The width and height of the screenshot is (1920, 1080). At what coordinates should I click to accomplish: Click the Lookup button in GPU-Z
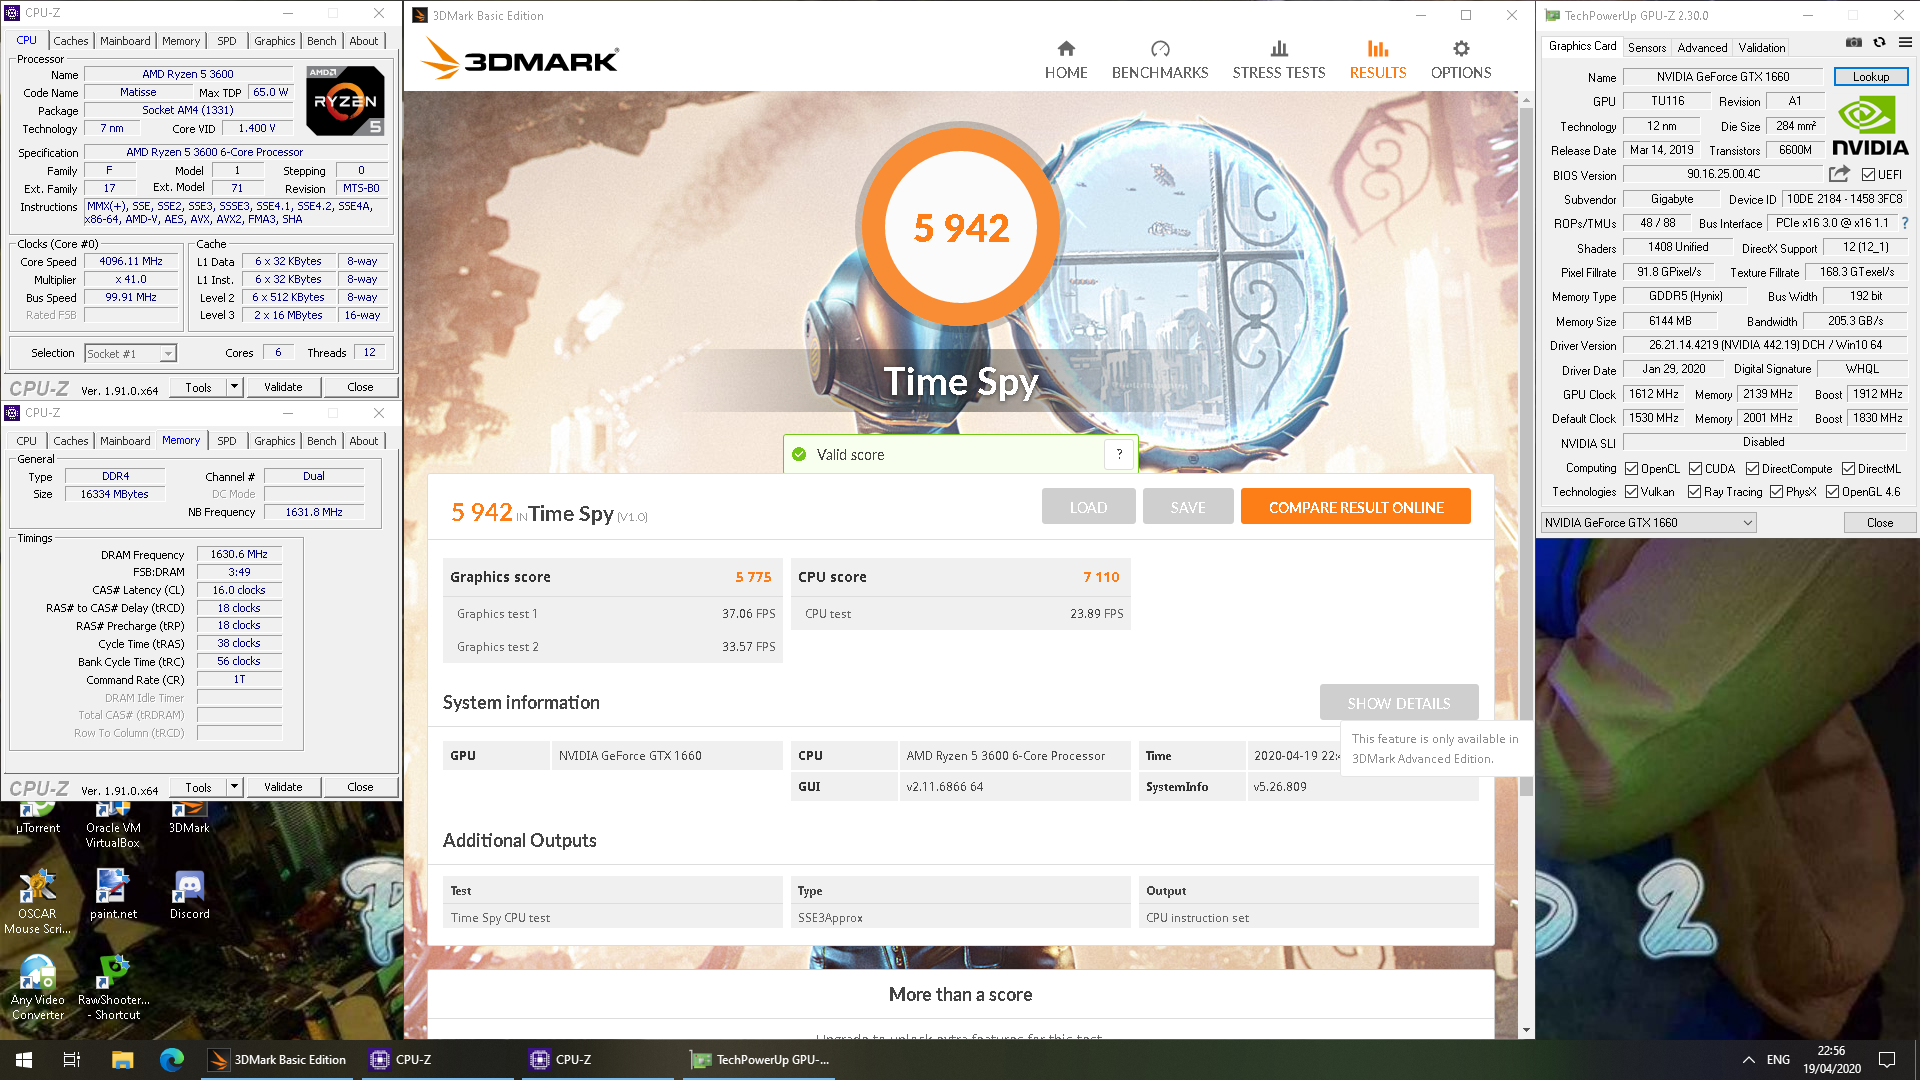point(1871,77)
